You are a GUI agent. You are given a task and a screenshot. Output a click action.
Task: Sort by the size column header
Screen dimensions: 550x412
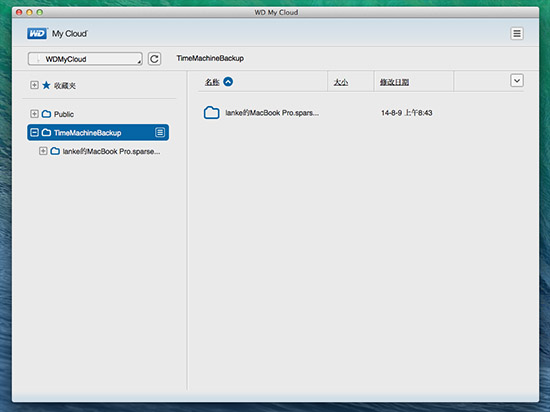click(x=341, y=82)
